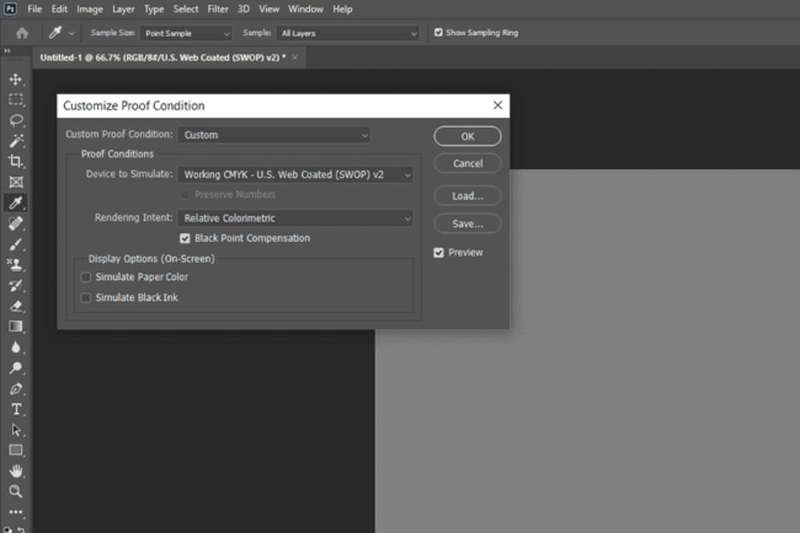Open the Sample All Layers dropdown
Screen dimensions: 800x533
(348, 33)
